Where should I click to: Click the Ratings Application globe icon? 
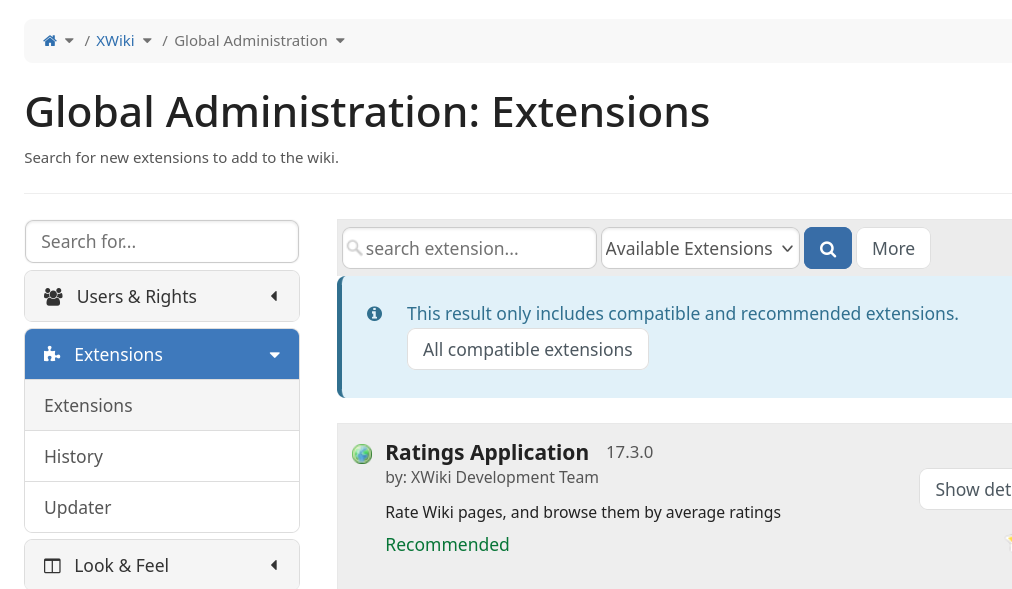[362, 454]
